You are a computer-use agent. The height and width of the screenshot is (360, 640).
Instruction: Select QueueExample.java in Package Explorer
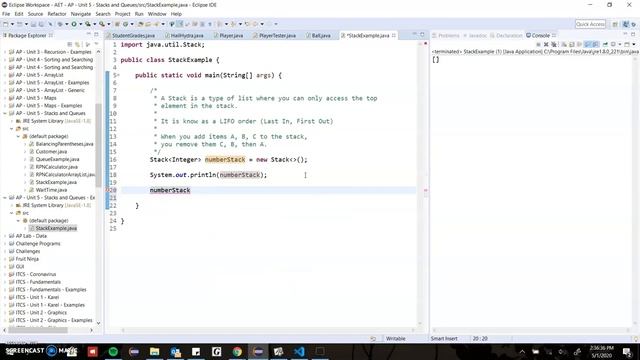click(57, 159)
